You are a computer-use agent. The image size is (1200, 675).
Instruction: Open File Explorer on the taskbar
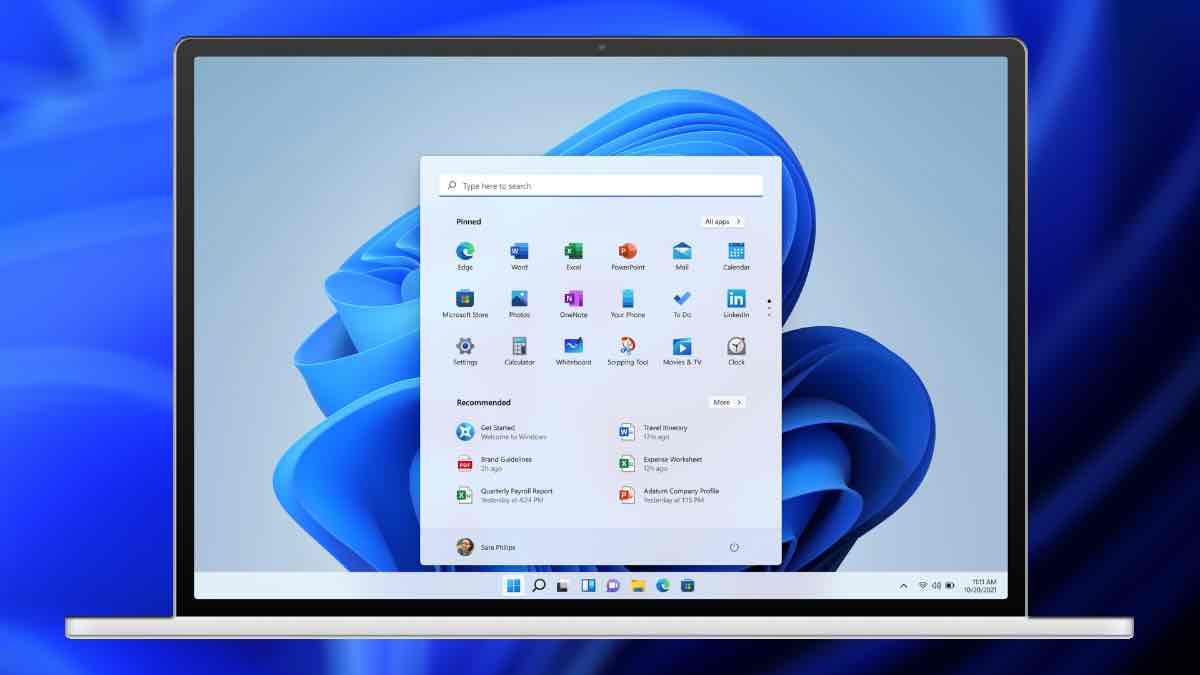click(637, 586)
